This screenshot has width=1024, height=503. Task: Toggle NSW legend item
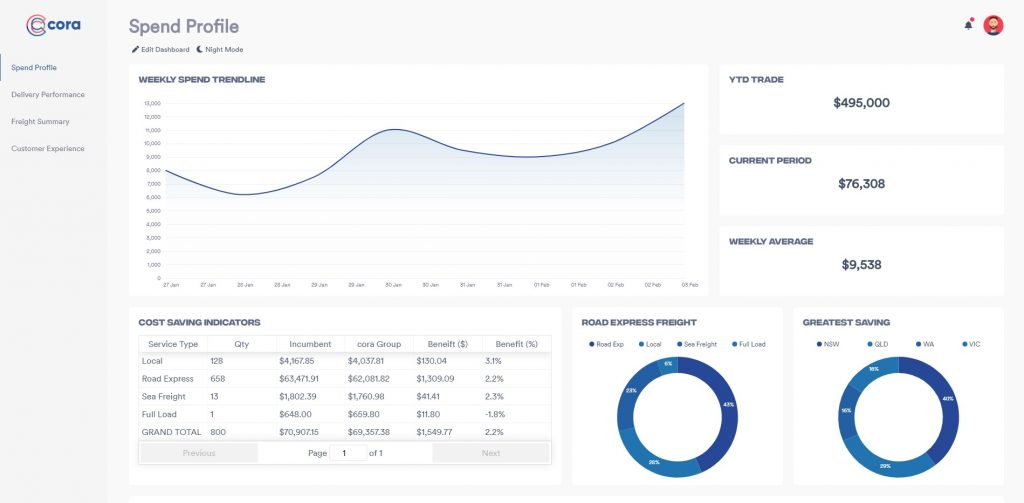[x=827, y=344]
